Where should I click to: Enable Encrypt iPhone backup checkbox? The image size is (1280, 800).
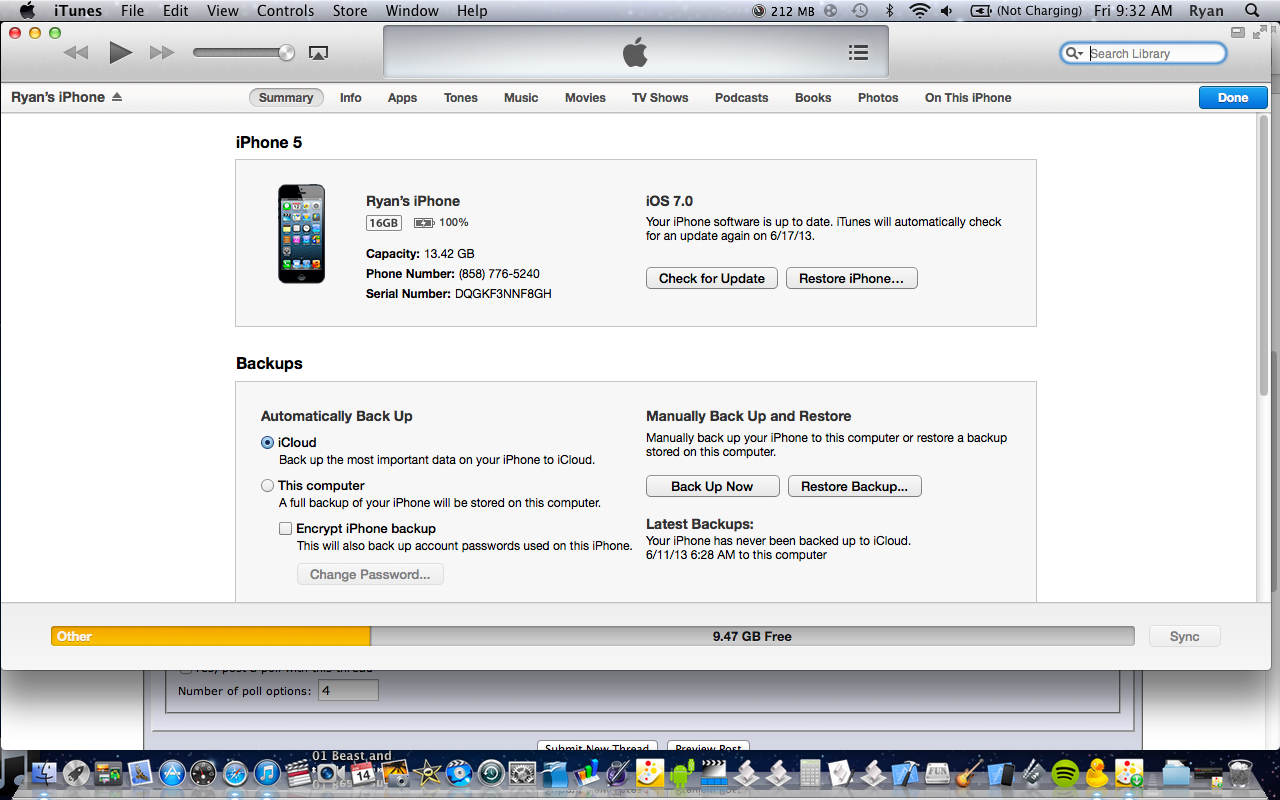(x=286, y=529)
